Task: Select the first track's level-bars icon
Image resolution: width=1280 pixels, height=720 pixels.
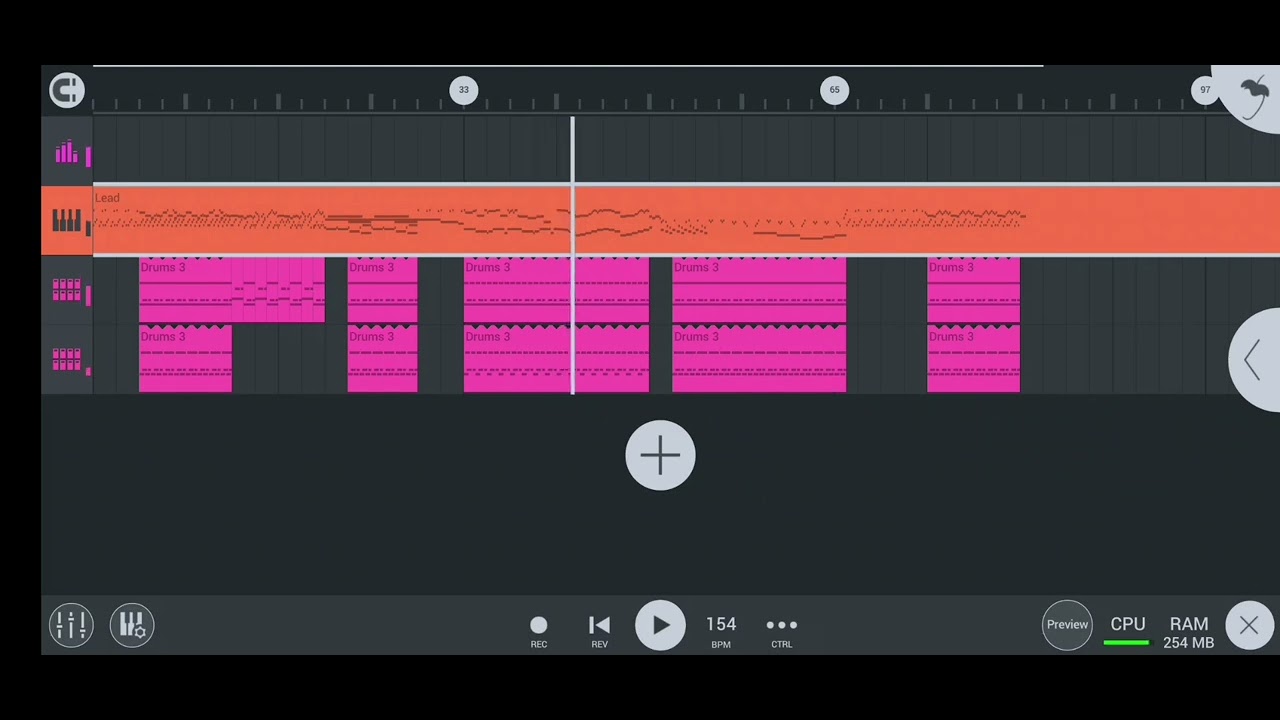Action: [x=66, y=152]
